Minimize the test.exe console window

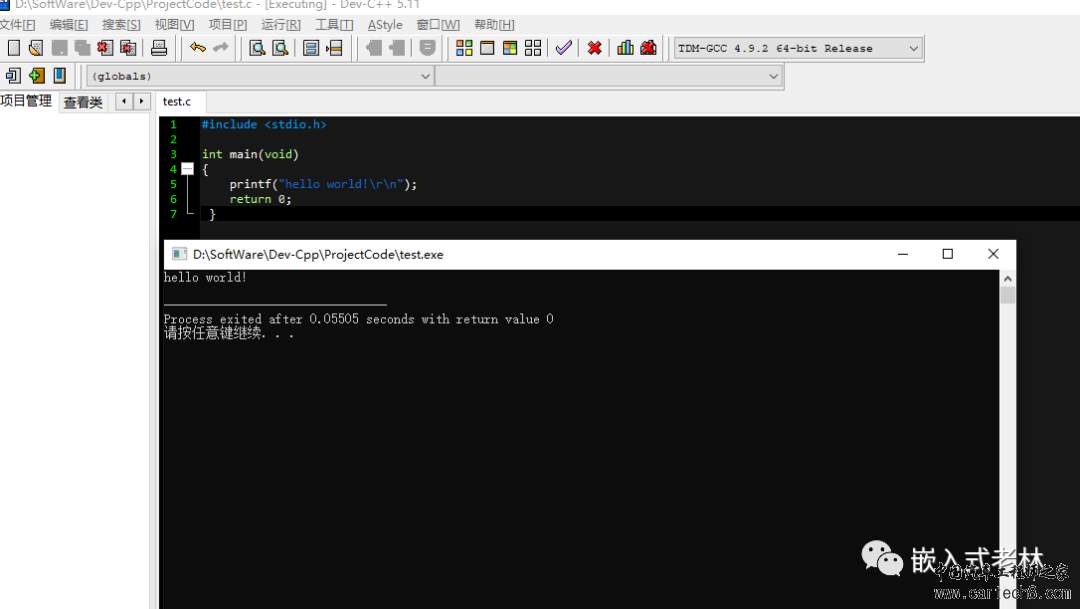[x=903, y=254]
